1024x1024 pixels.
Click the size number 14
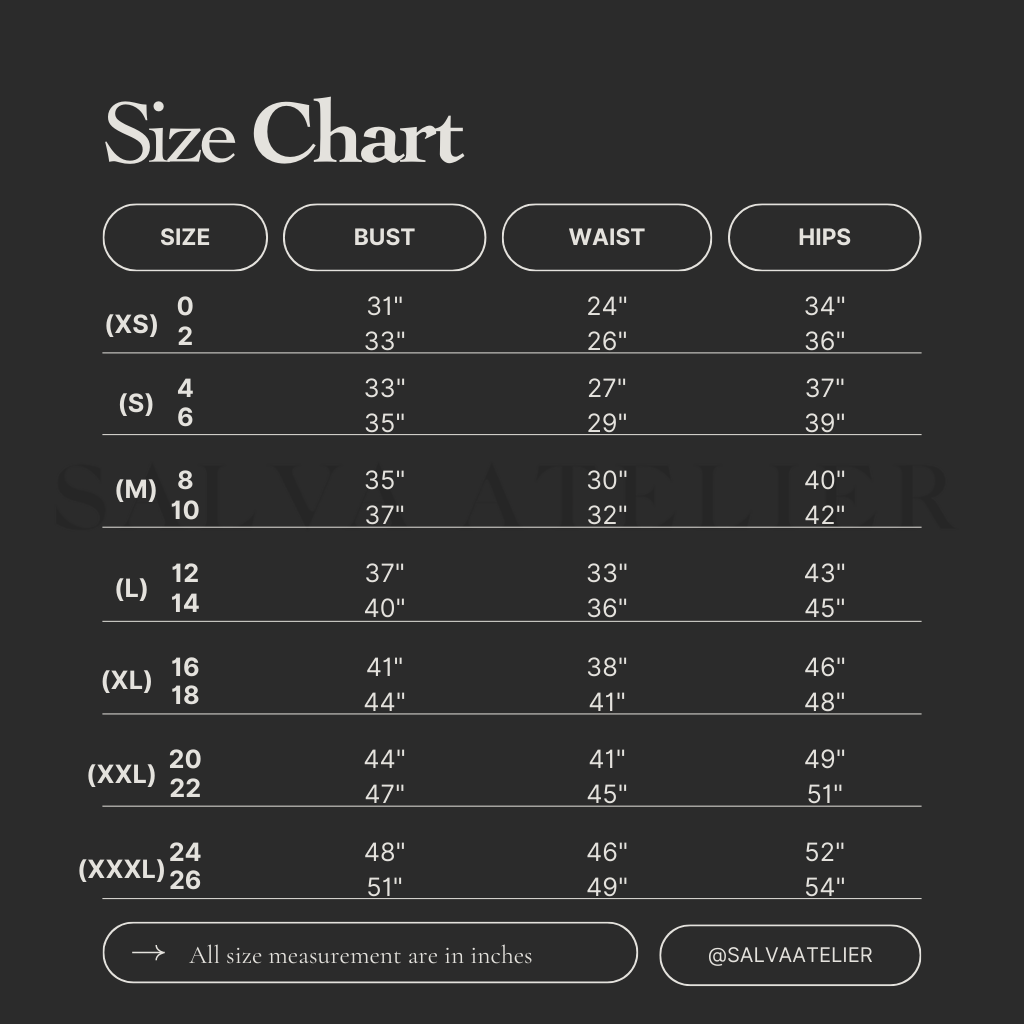[185, 603]
